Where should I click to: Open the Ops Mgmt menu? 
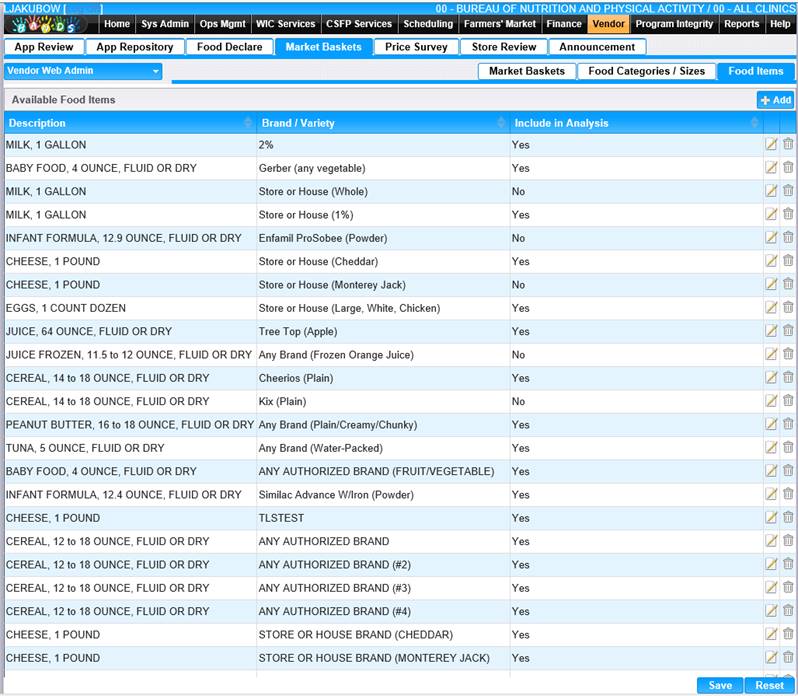tap(222, 24)
